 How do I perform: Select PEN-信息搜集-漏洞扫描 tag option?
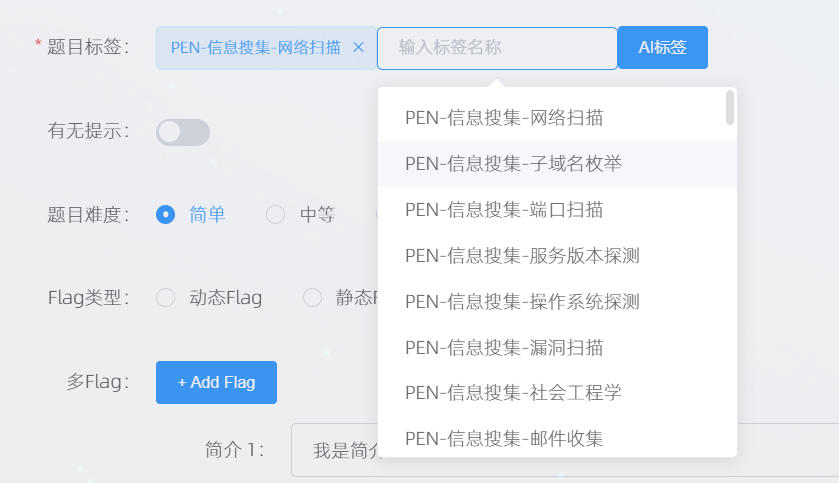(504, 348)
